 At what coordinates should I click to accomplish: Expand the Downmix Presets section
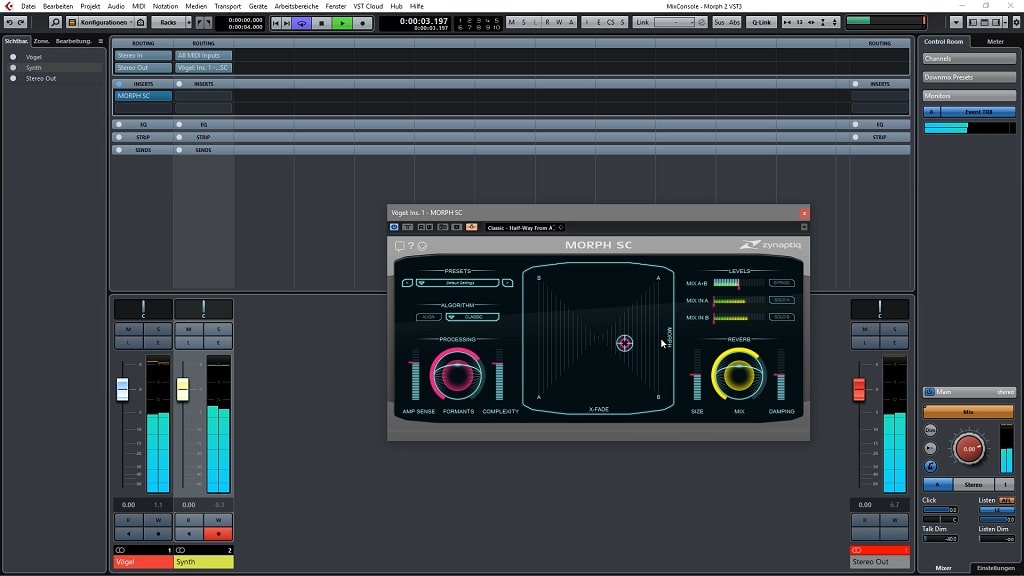969,77
